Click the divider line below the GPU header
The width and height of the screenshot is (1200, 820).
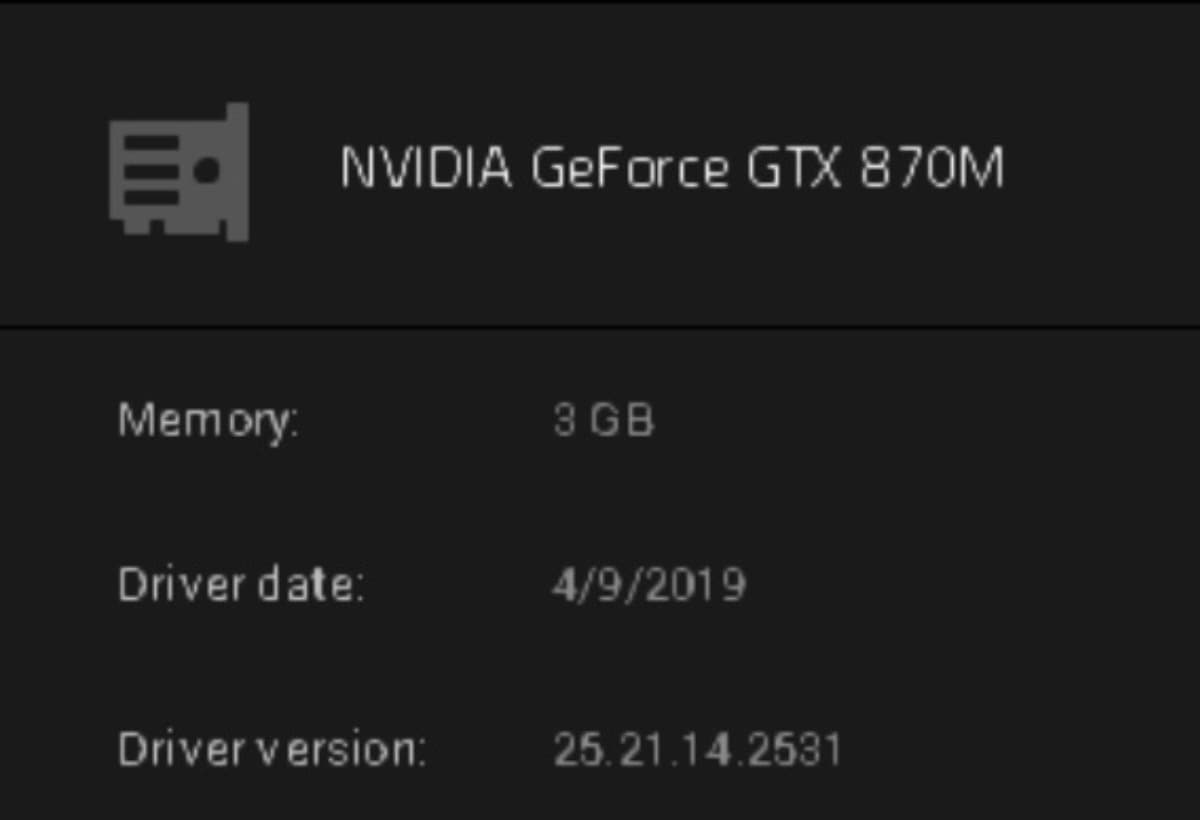point(600,326)
